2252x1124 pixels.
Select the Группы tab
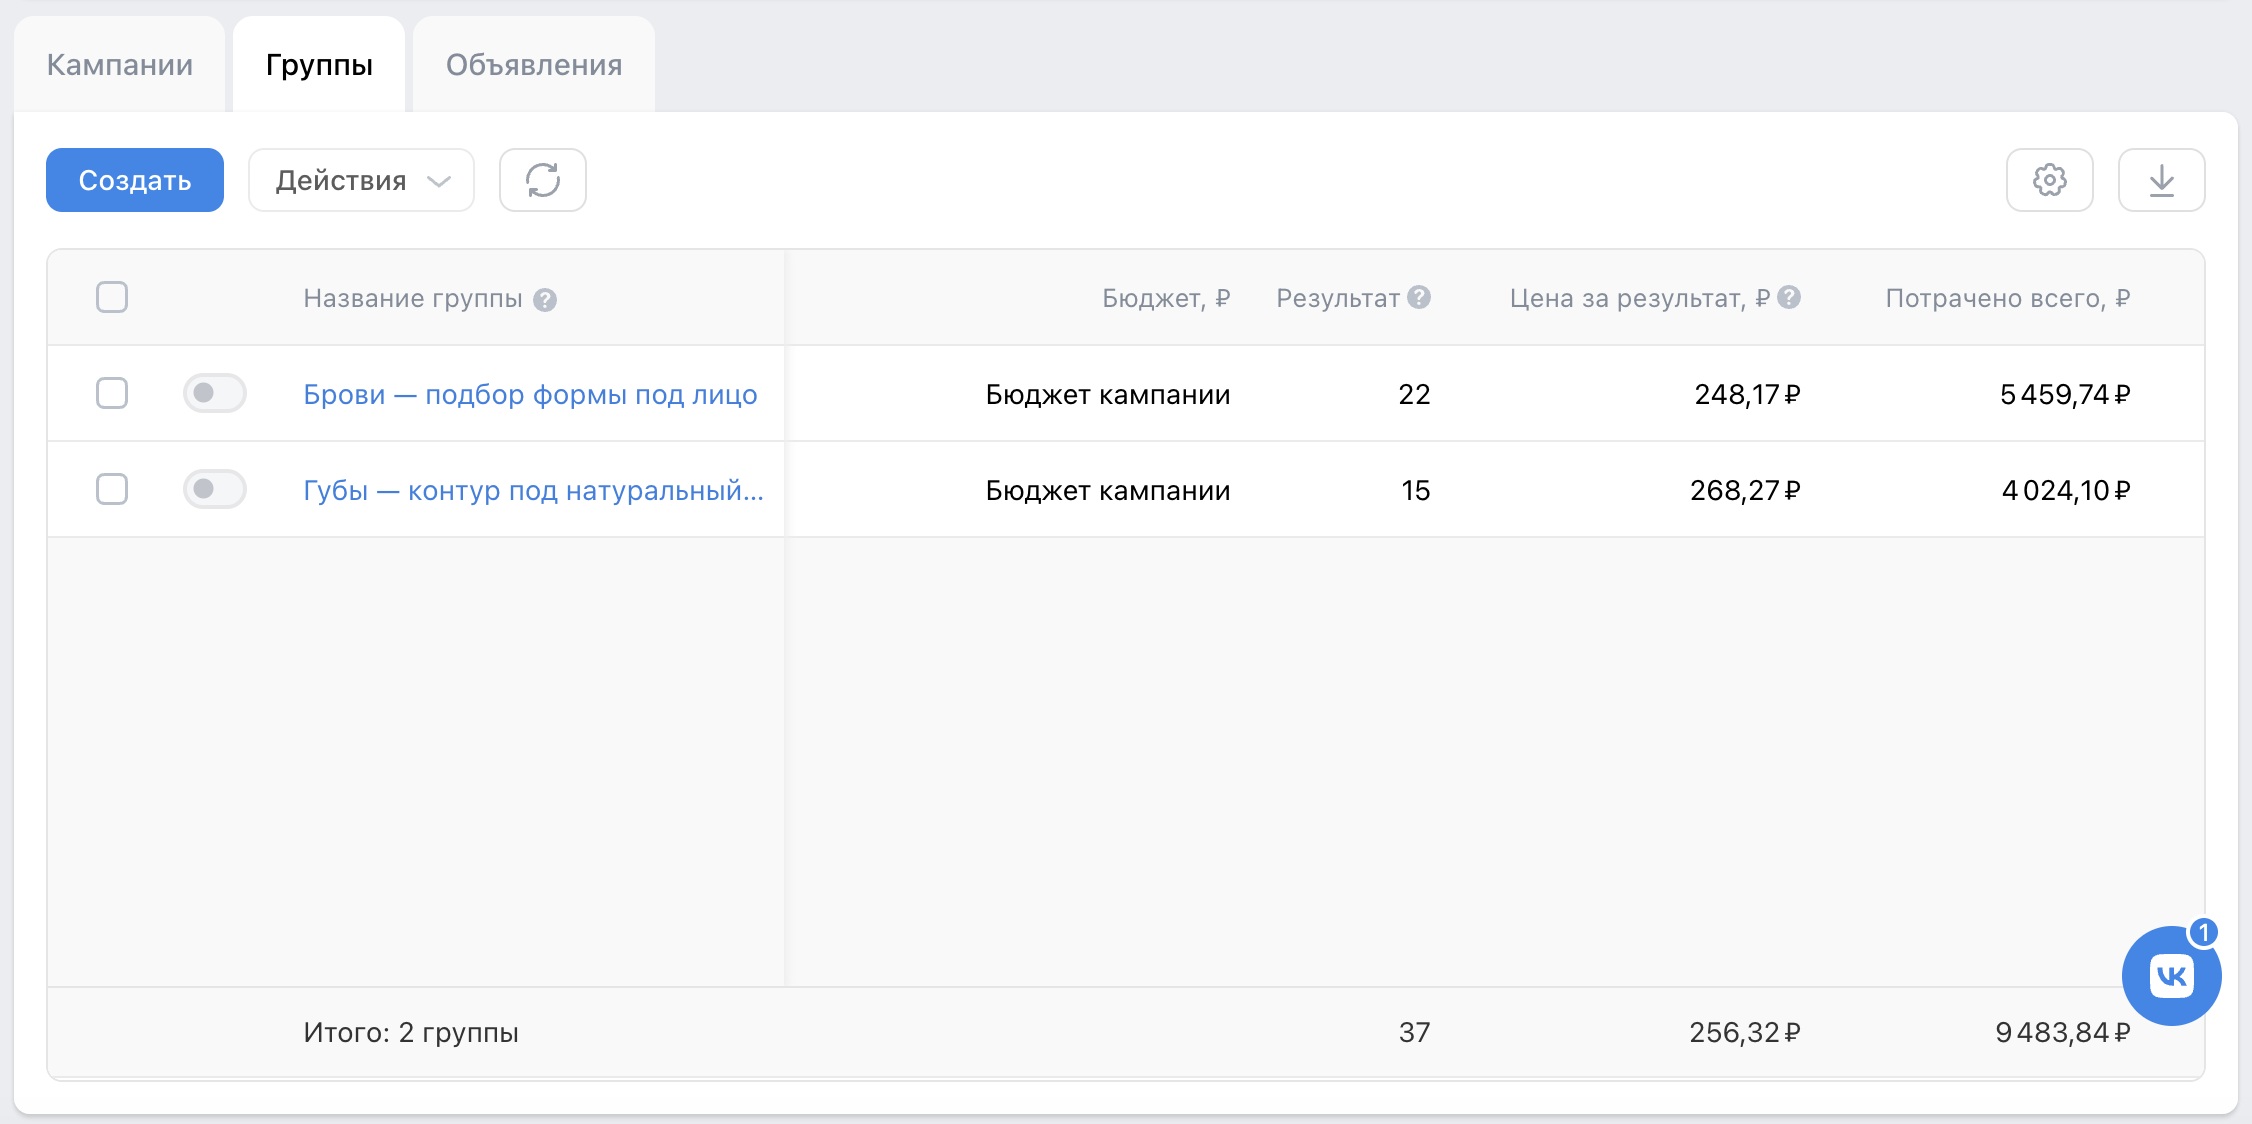319,65
